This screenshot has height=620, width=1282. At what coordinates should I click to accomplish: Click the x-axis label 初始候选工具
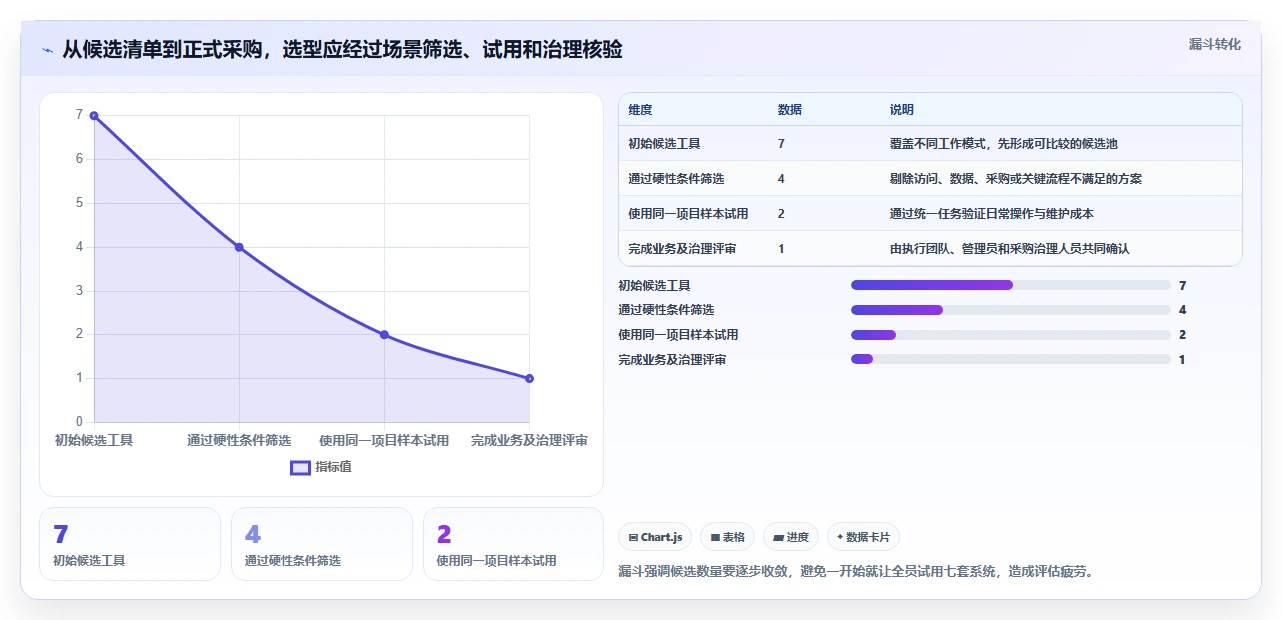point(94,440)
